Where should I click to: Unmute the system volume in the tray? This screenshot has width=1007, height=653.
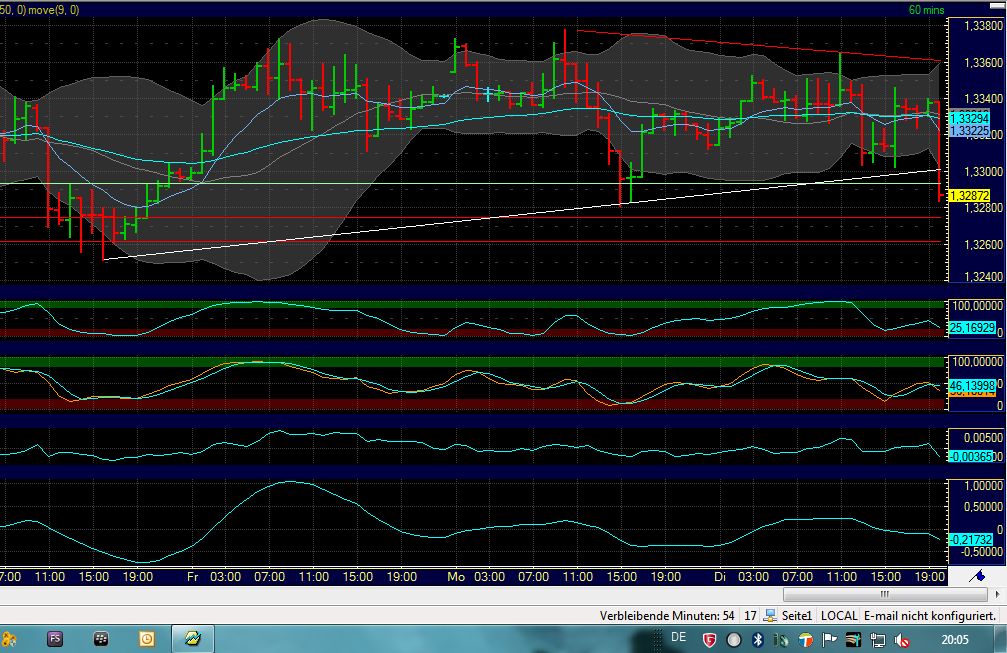[x=903, y=639]
